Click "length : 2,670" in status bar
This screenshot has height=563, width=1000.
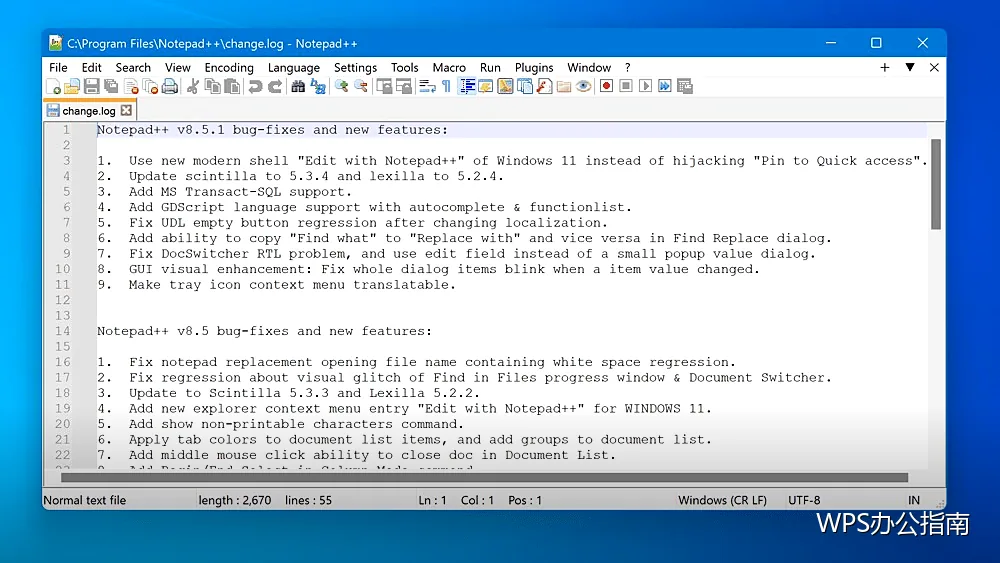pyautogui.click(x=235, y=501)
